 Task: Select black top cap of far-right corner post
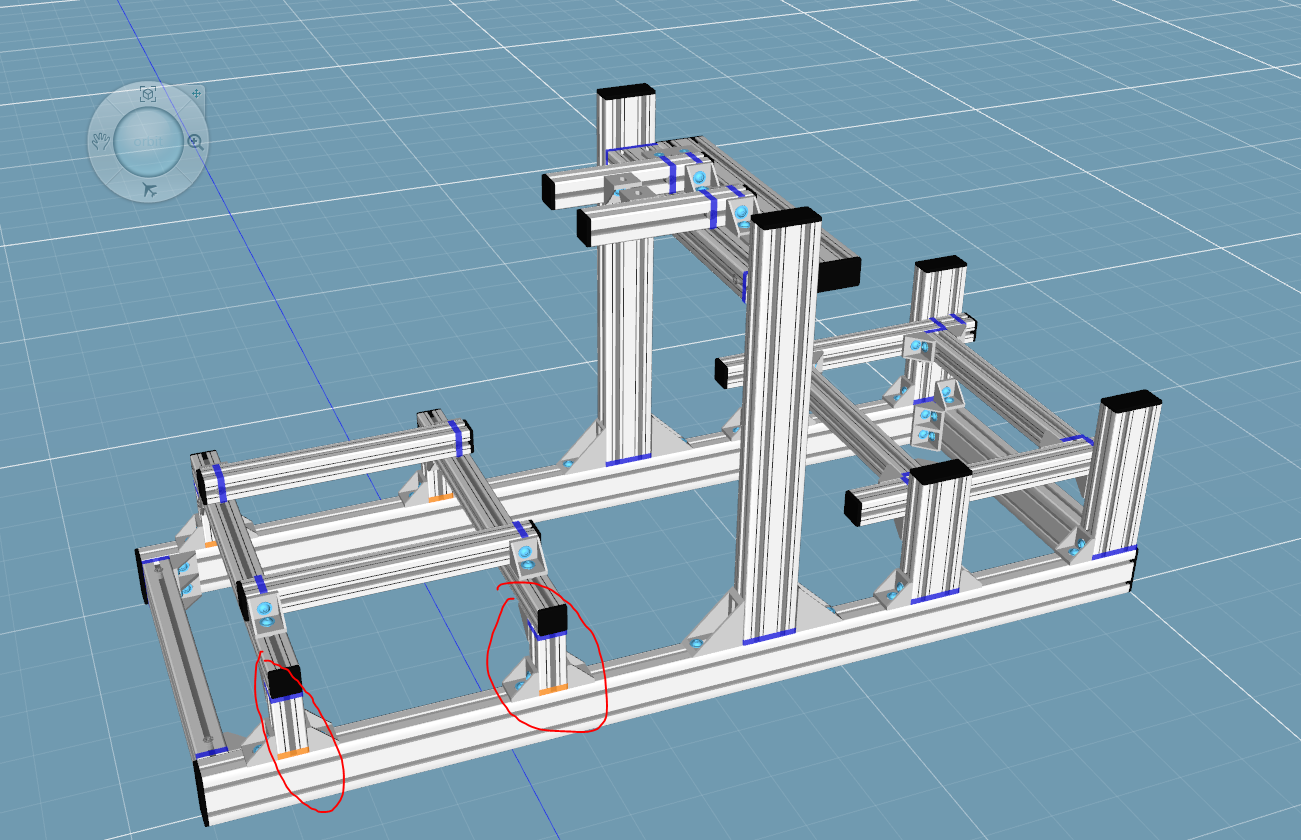[x=1130, y=400]
